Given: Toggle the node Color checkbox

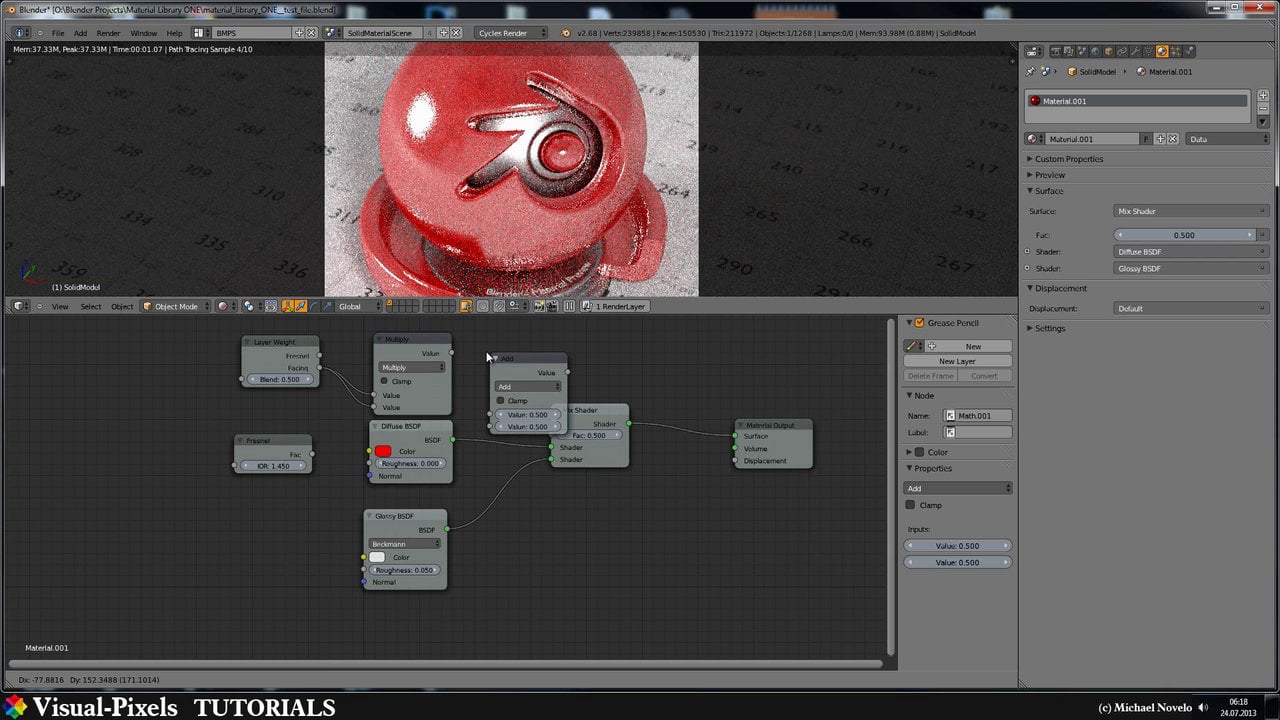Looking at the screenshot, I should tap(920, 452).
